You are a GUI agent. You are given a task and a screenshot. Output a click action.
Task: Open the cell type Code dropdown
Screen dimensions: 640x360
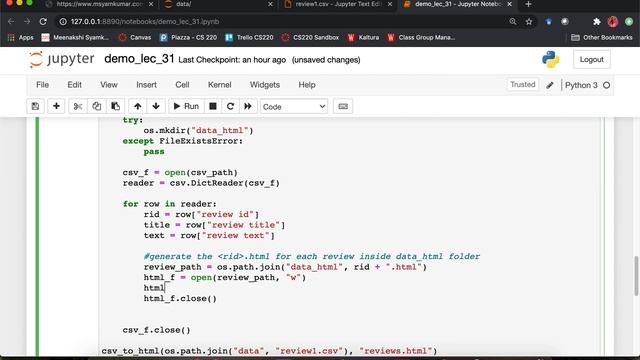pyautogui.click(x=294, y=107)
